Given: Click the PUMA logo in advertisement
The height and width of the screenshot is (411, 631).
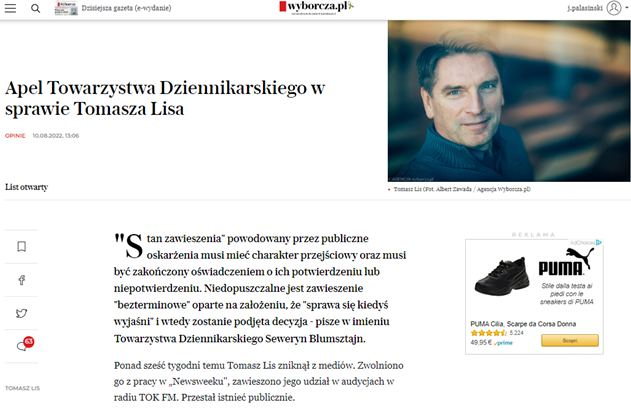Looking at the screenshot, I should tap(566, 262).
